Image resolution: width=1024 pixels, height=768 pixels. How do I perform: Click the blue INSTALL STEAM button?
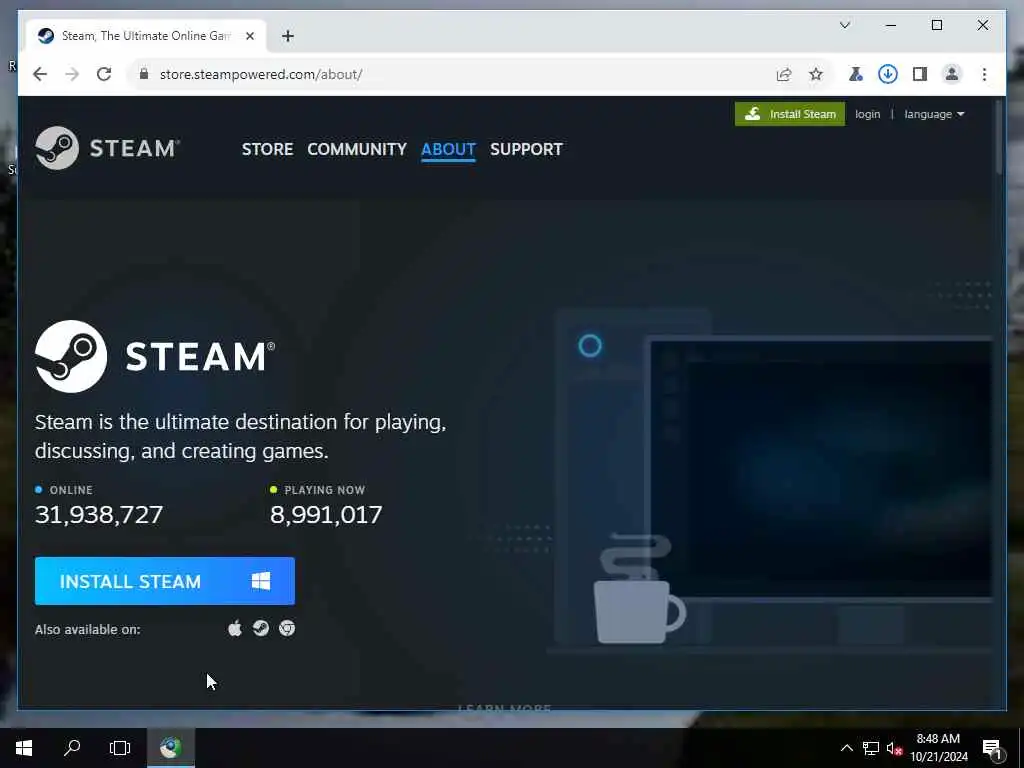(x=165, y=581)
